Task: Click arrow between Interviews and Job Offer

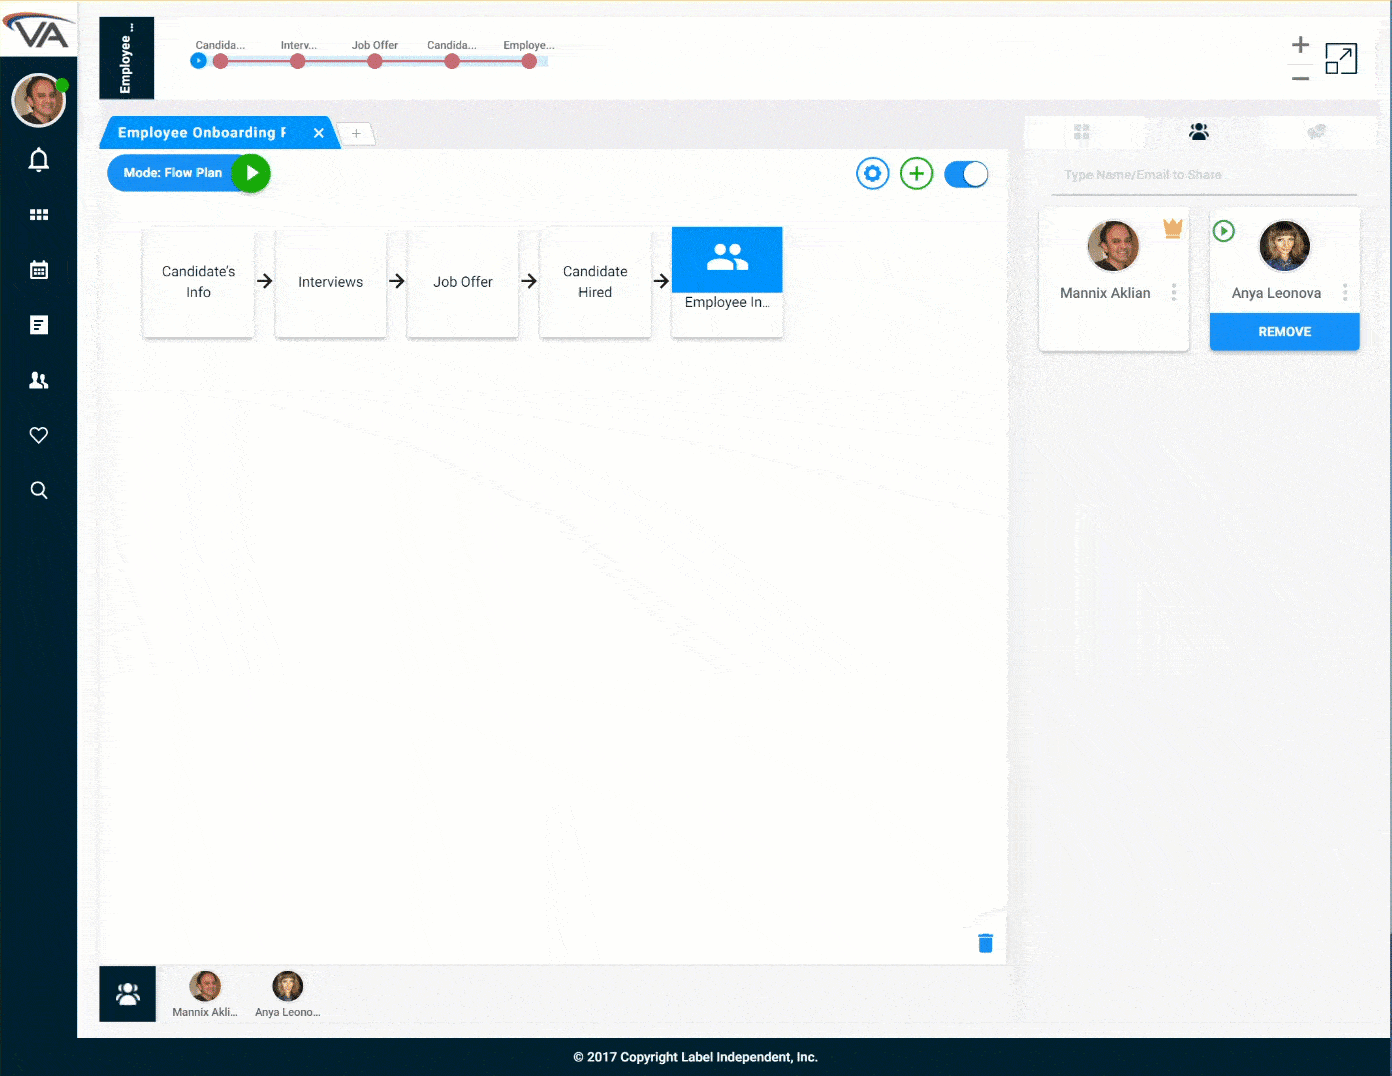Action: click(397, 281)
